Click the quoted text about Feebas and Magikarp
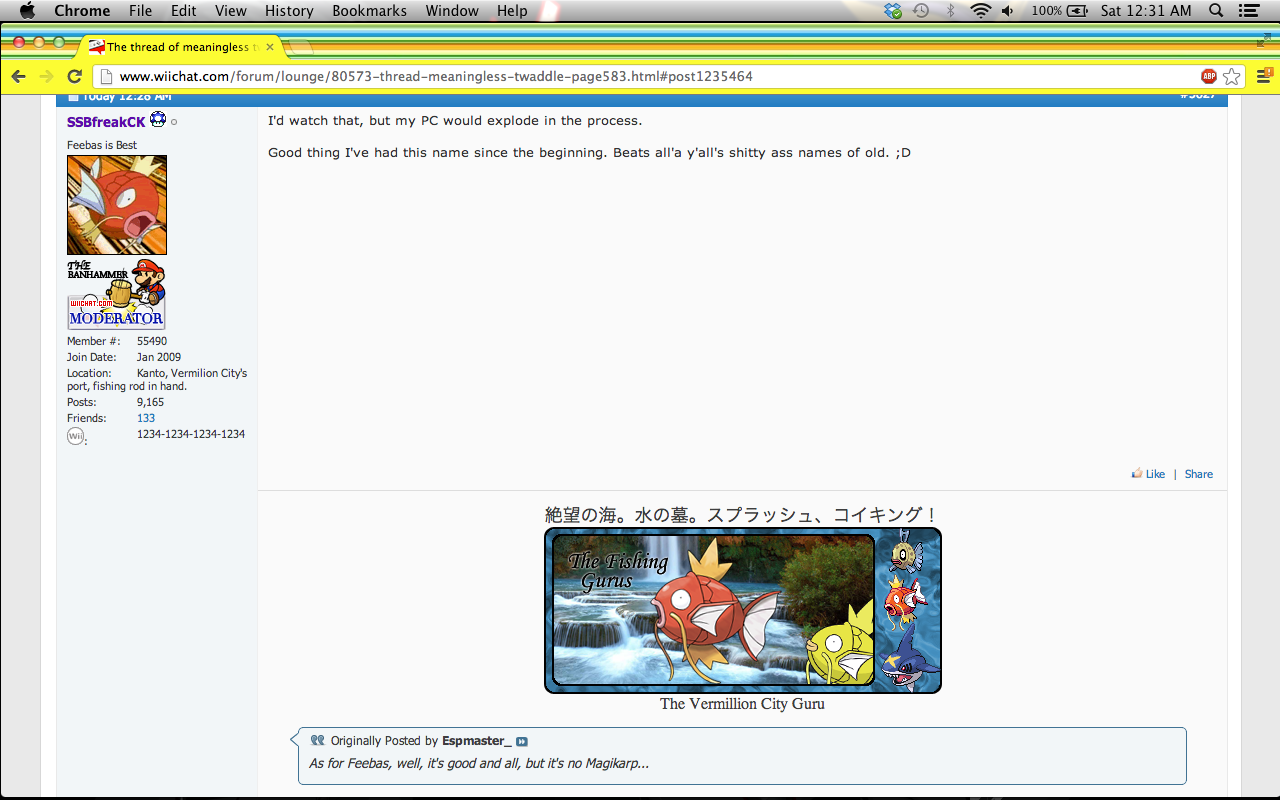The image size is (1280, 800). pyautogui.click(x=479, y=764)
